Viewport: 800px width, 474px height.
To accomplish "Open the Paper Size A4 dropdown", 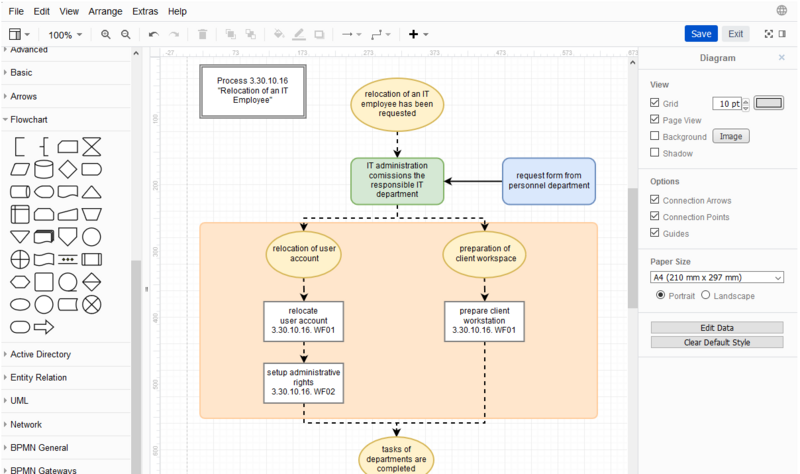I will [x=717, y=277].
